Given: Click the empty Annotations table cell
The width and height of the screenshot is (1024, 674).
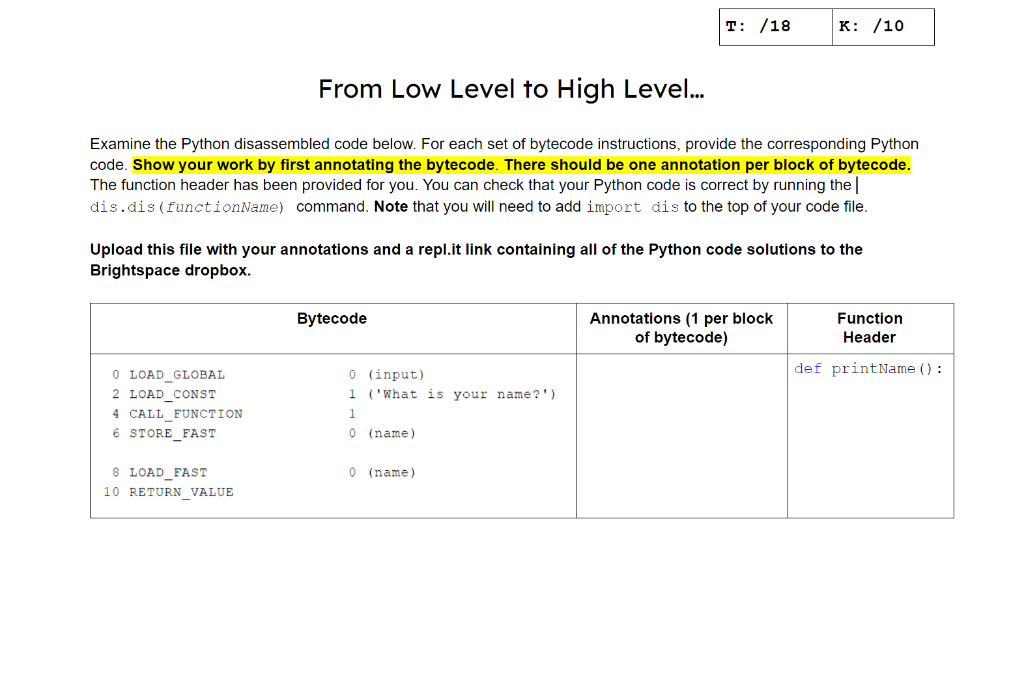Looking at the screenshot, I should (x=680, y=435).
